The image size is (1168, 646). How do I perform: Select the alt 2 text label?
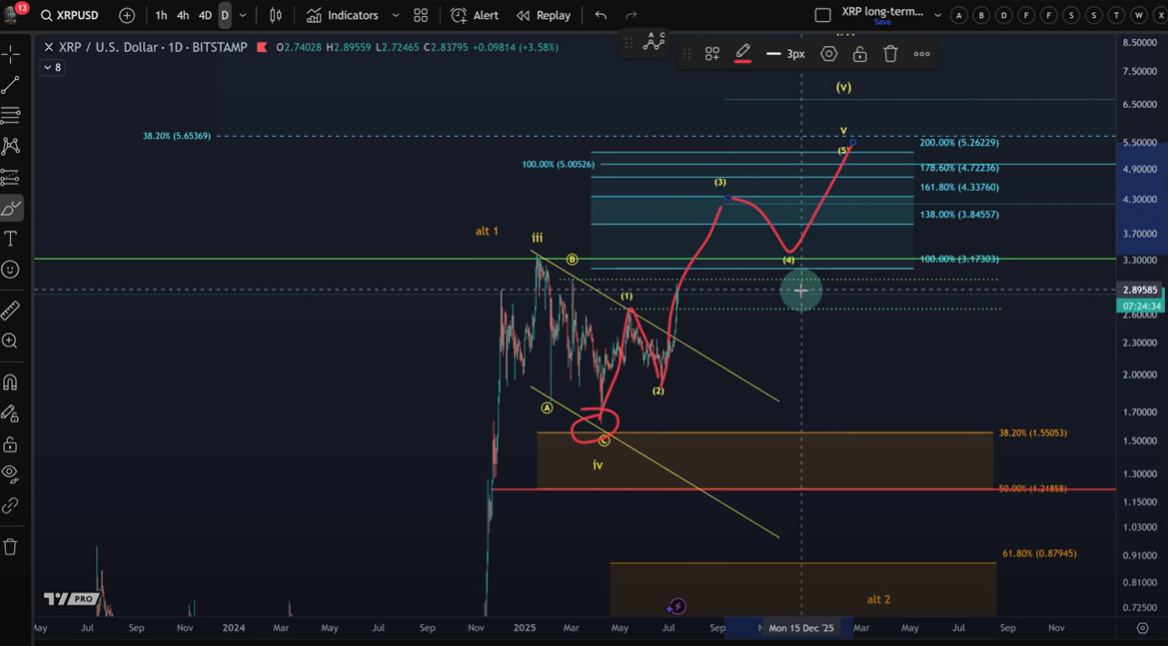pos(878,599)
